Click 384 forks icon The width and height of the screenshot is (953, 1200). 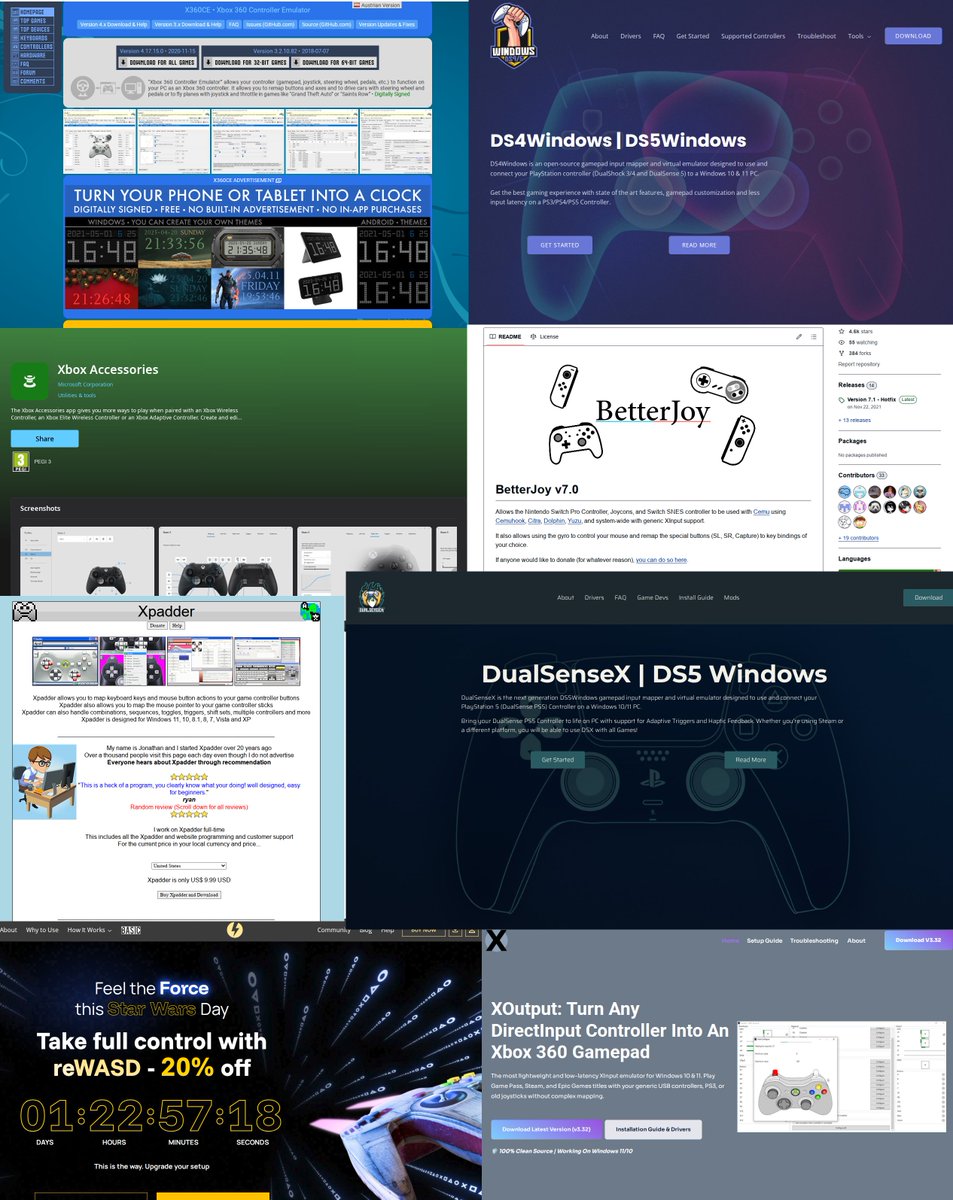point(841,353)
